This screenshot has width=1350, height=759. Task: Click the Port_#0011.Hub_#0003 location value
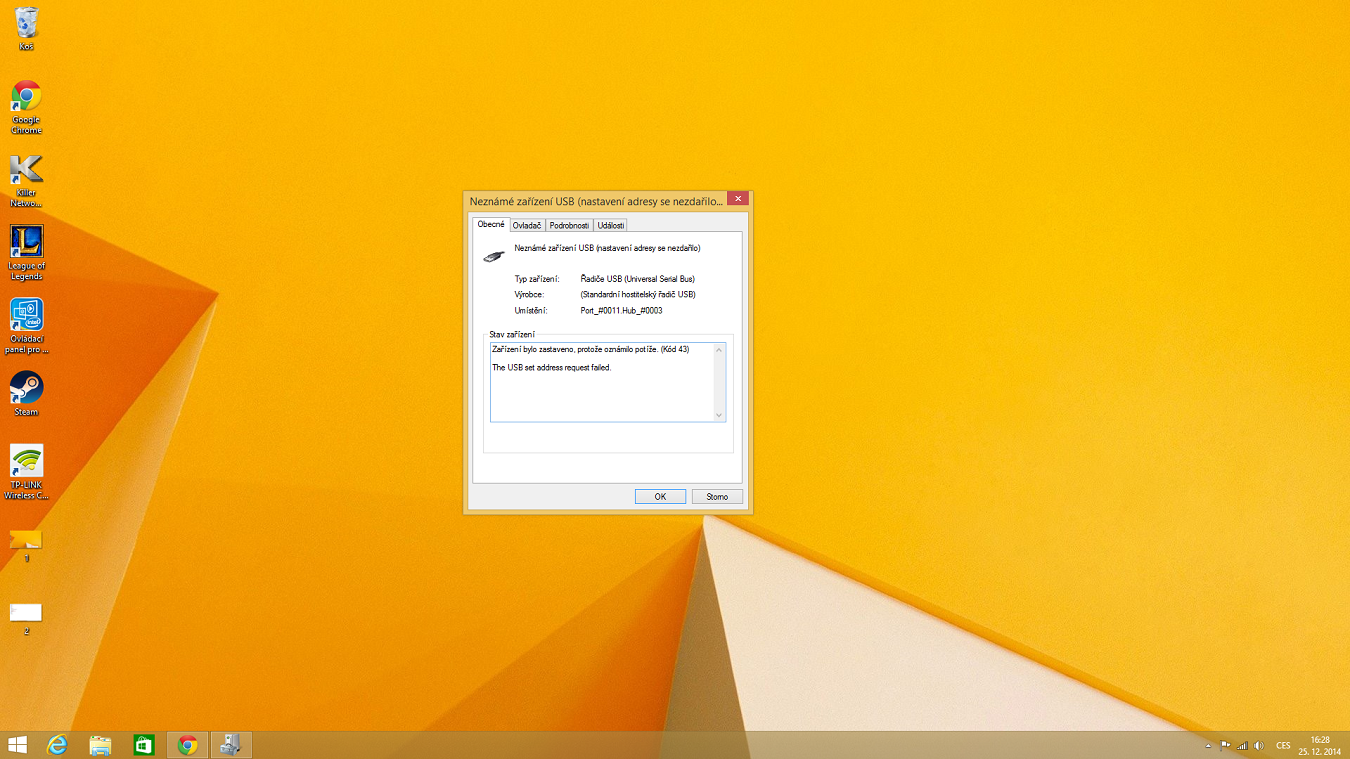click(x=621, y=311)
